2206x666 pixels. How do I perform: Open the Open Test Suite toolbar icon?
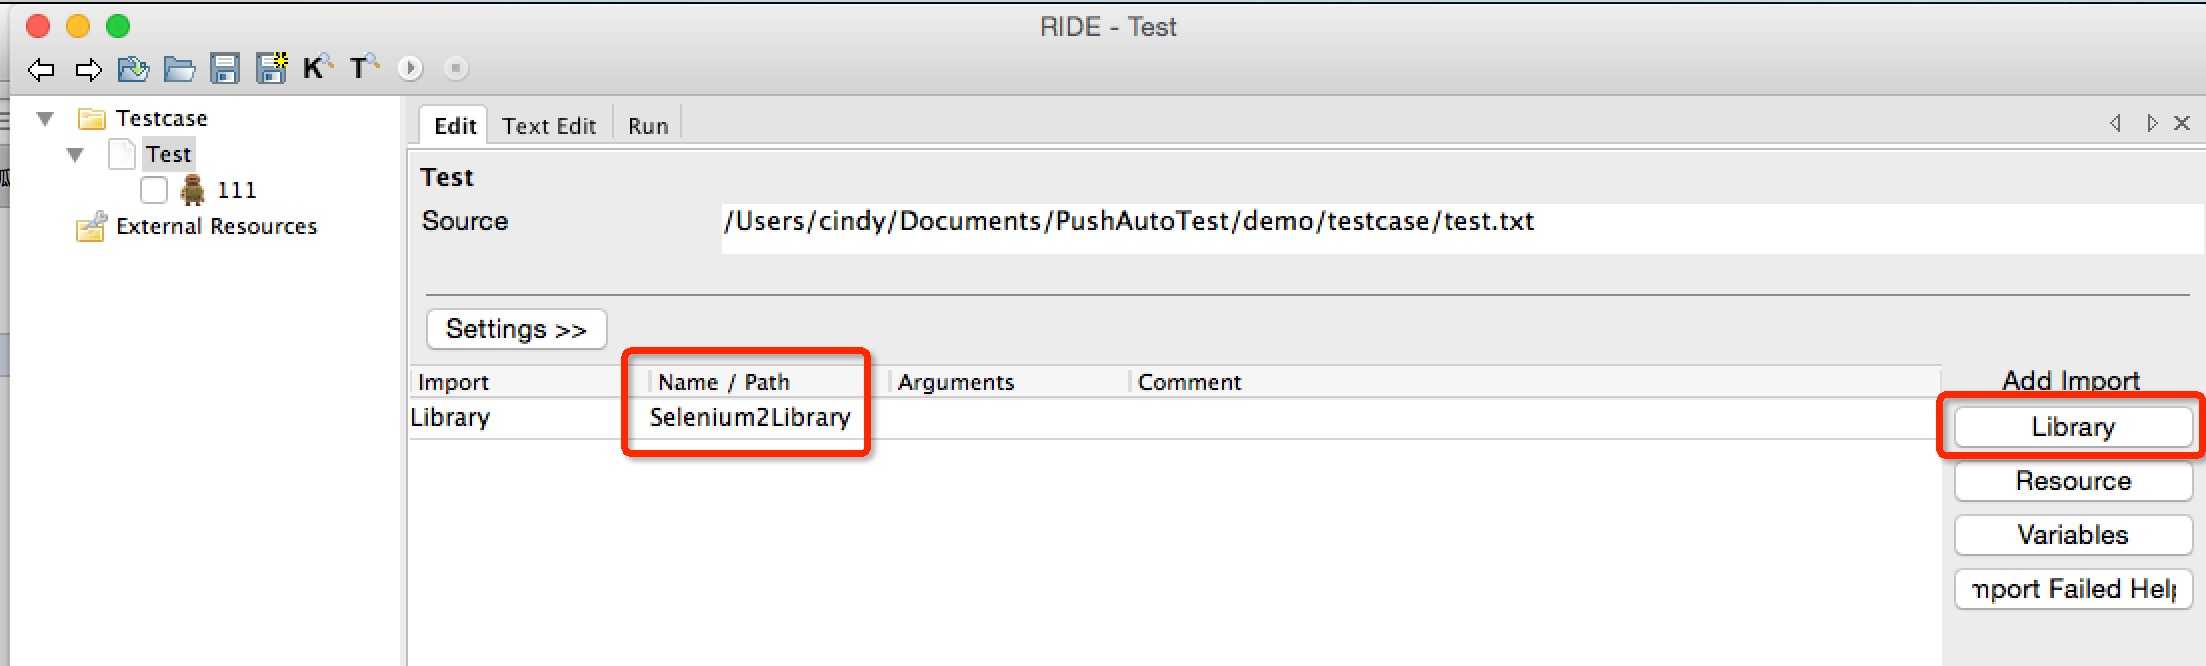tap(133, 69)
